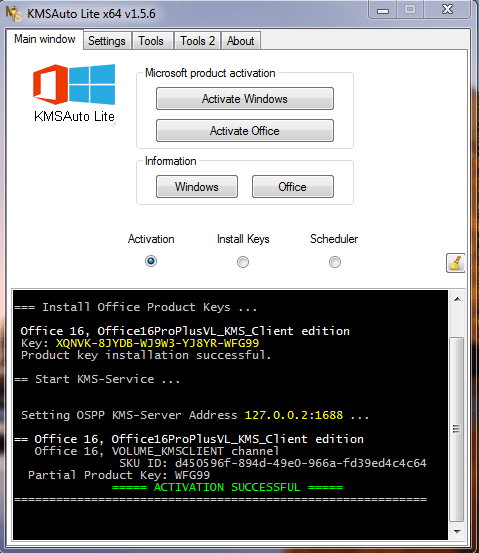Click 'Product key installation successful.' line
The image size is (479, 553).
(x=146, y=355)
